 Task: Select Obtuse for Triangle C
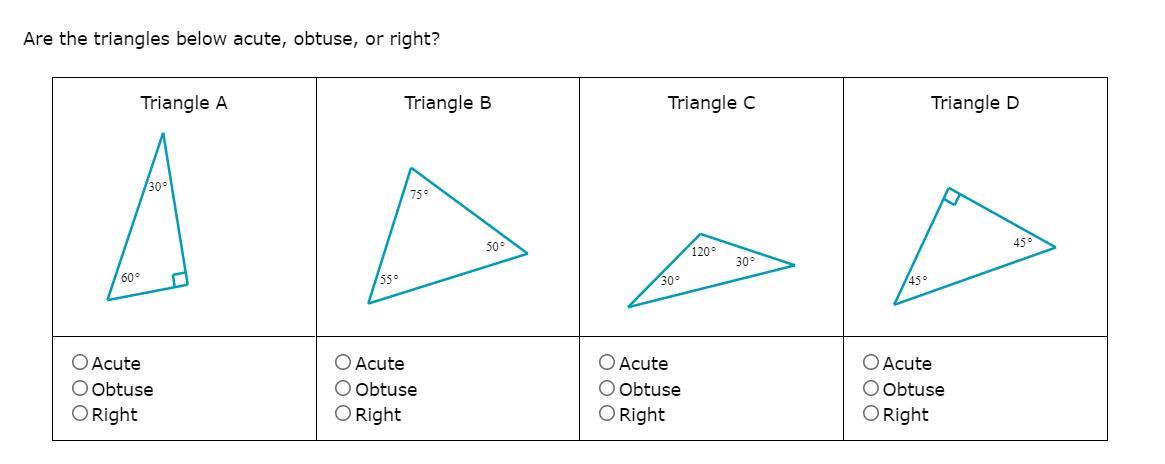point(607,388)
